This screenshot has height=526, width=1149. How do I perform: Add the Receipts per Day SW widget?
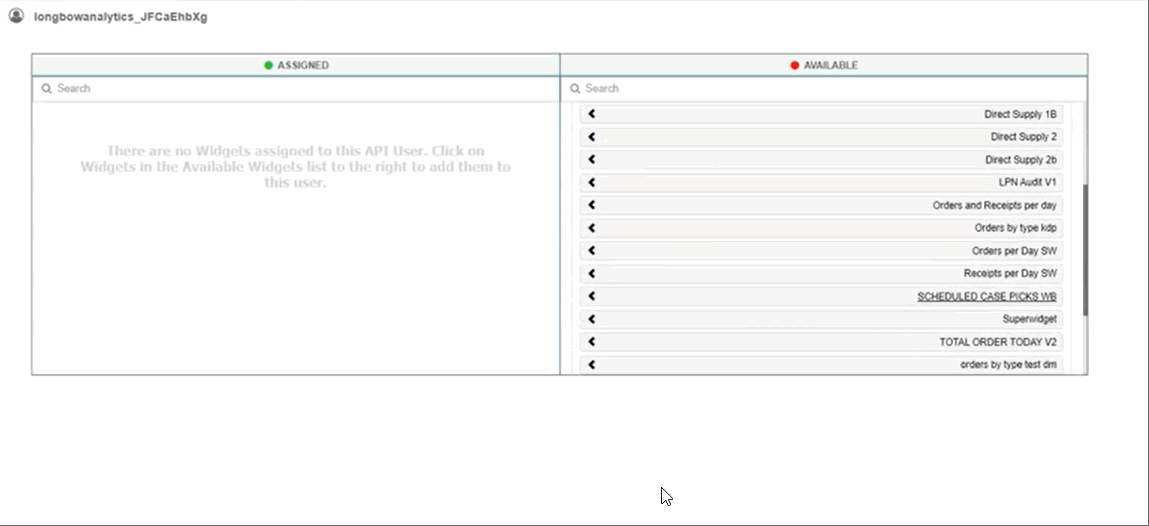(x=821, y=273)
